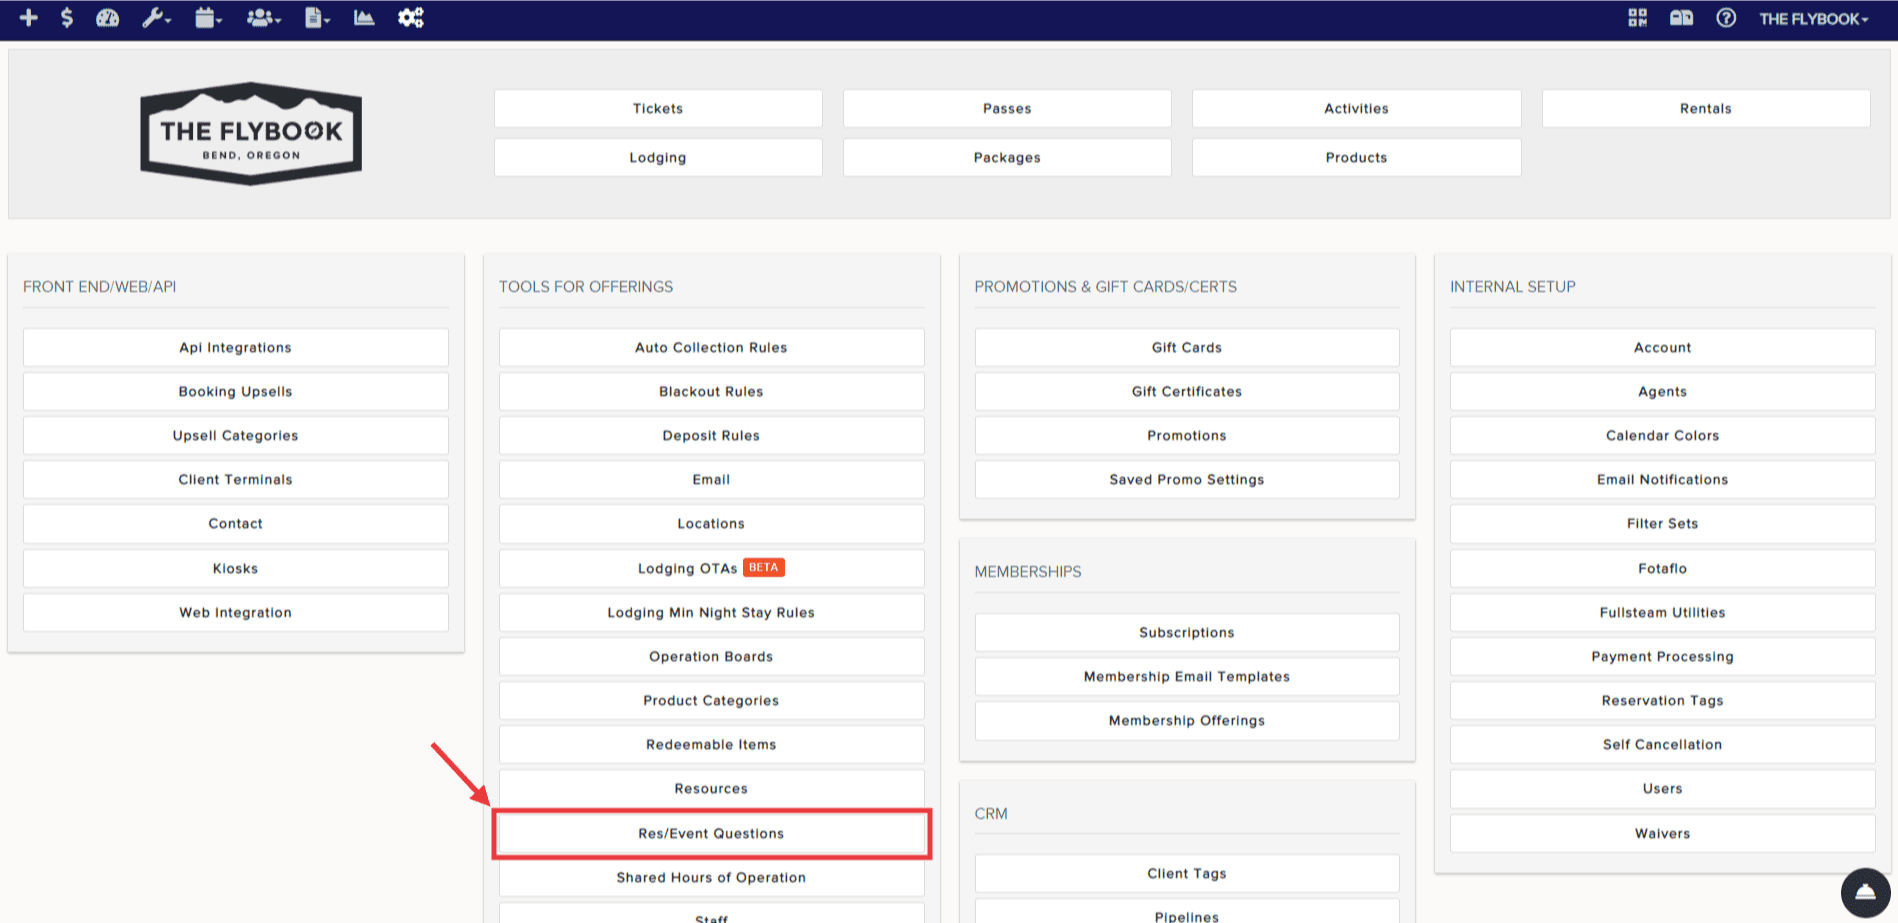Open Lodging OTAs beta

tap(711, 569)
